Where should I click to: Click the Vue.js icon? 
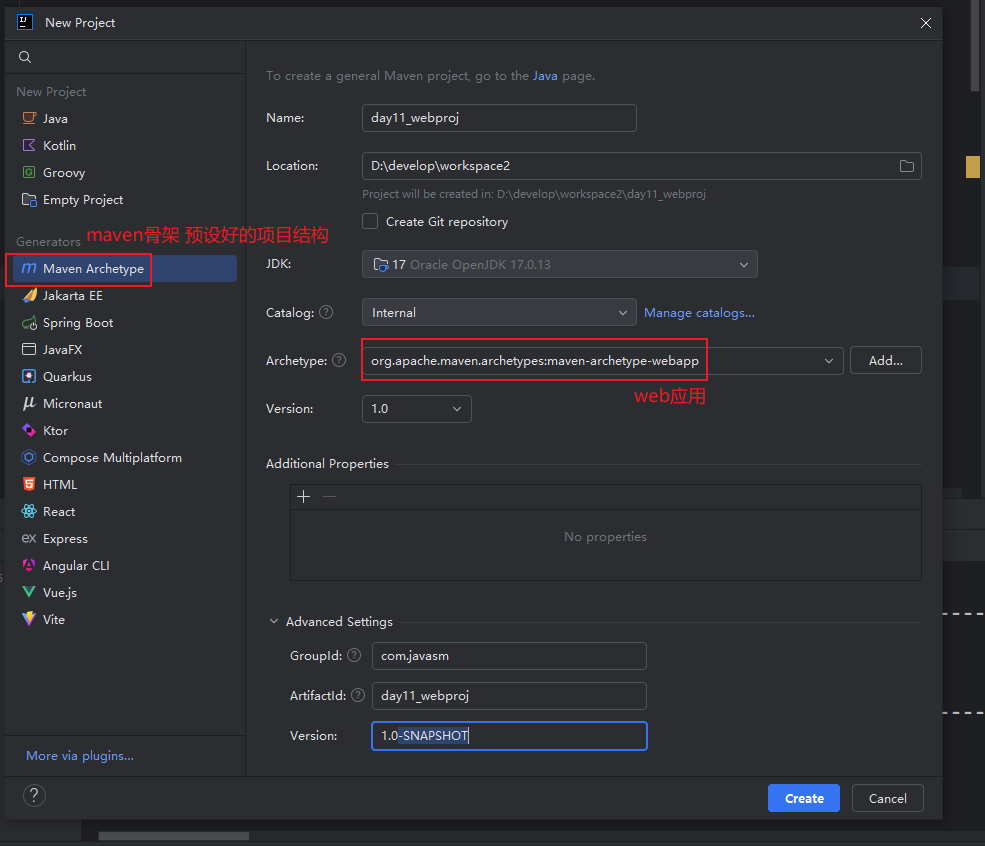tap(29, 592)
